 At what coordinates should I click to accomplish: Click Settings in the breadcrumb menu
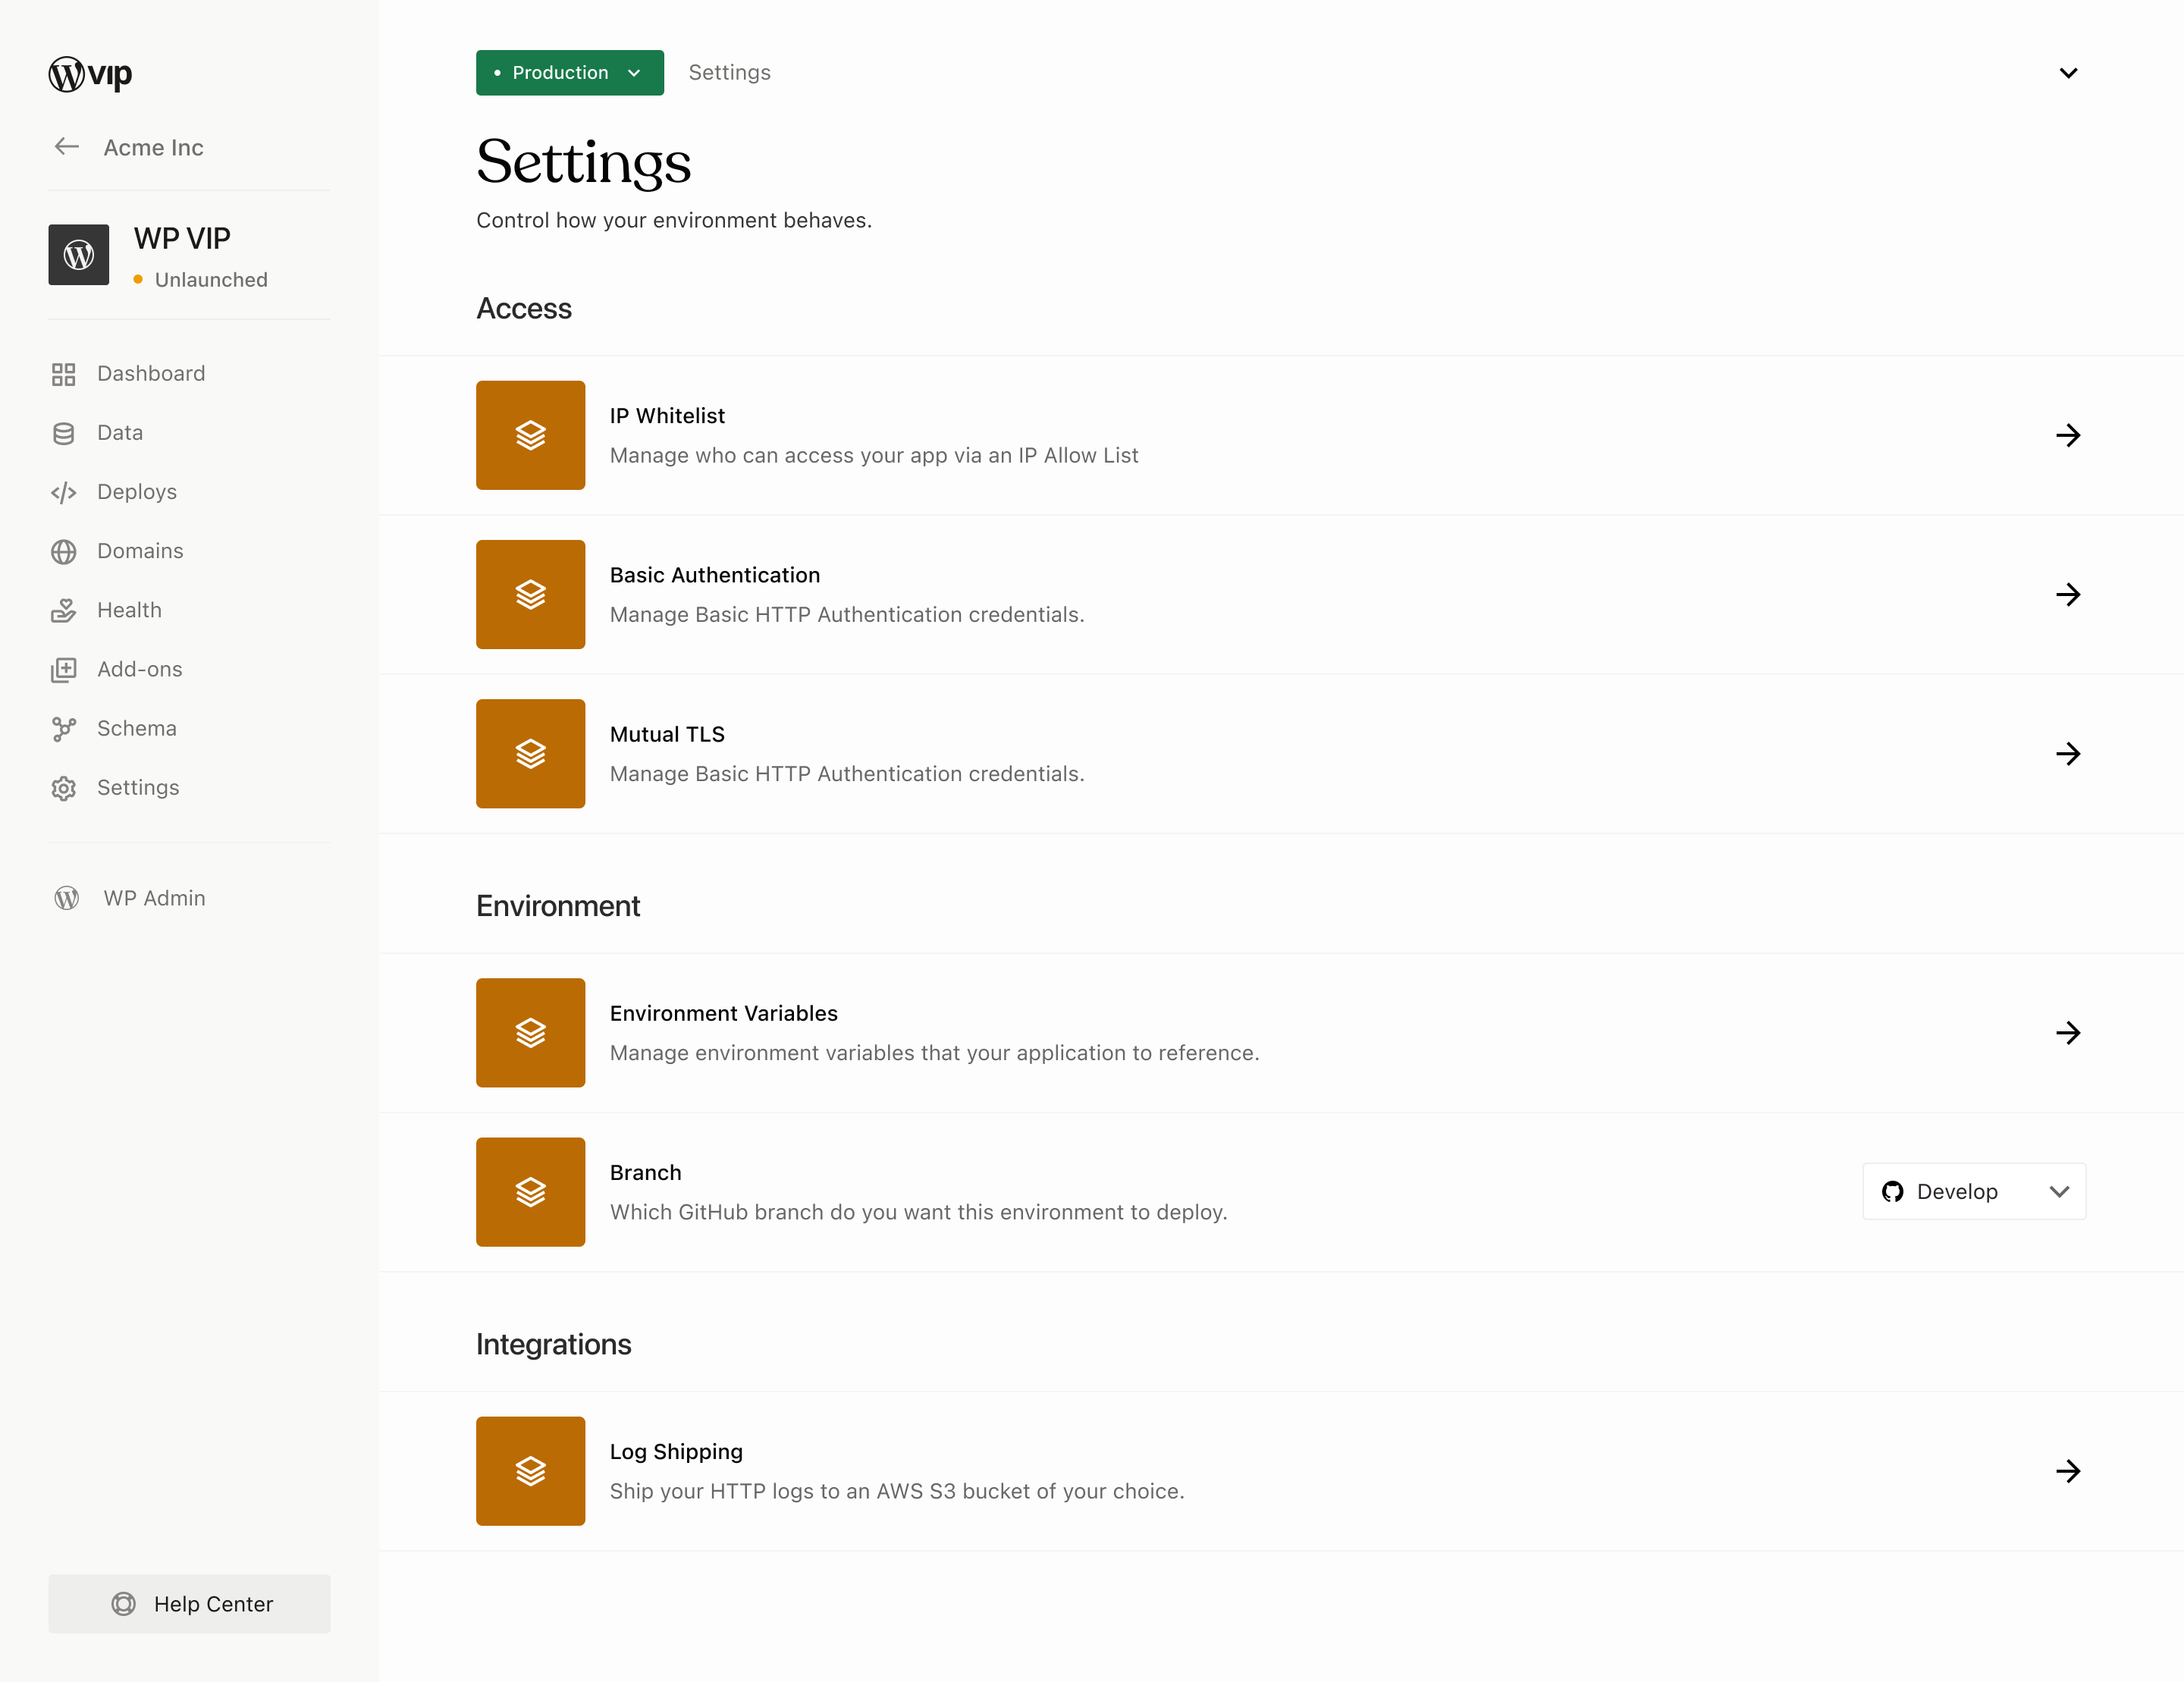pyautogui.click(x=730, y=73)
